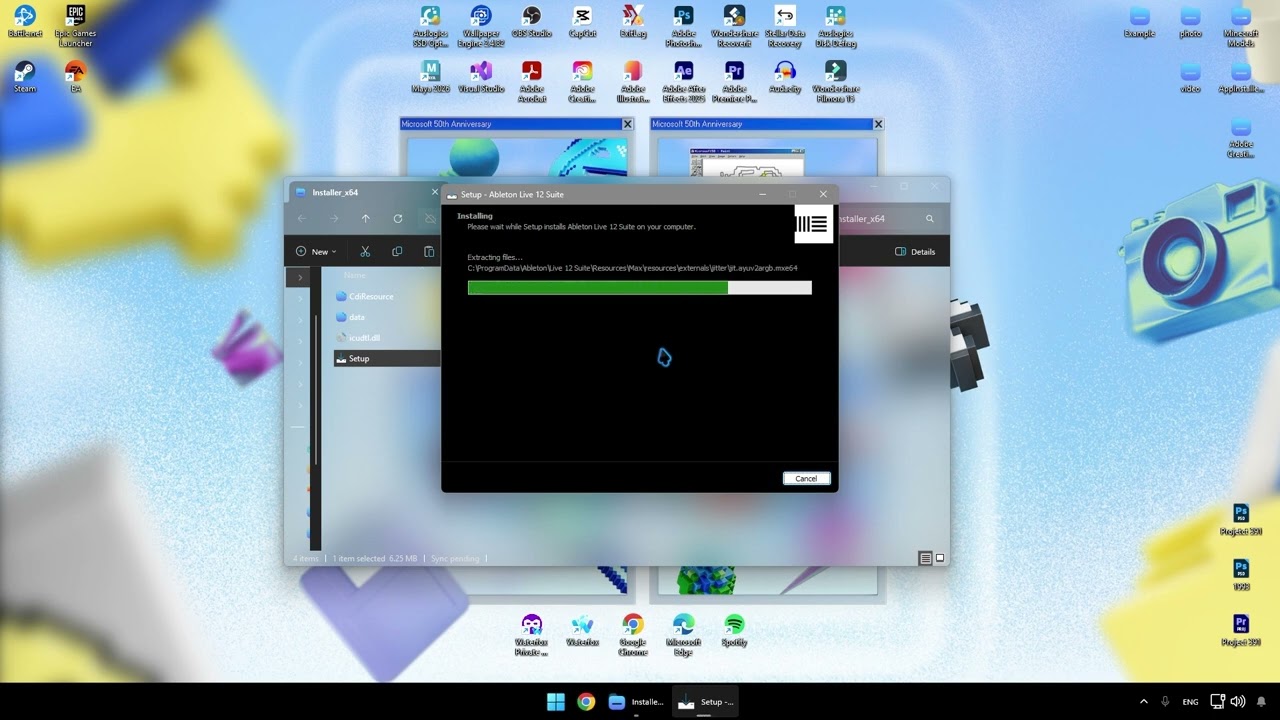Close the left Microsoft 50th Anniversary window

point(628,124)
